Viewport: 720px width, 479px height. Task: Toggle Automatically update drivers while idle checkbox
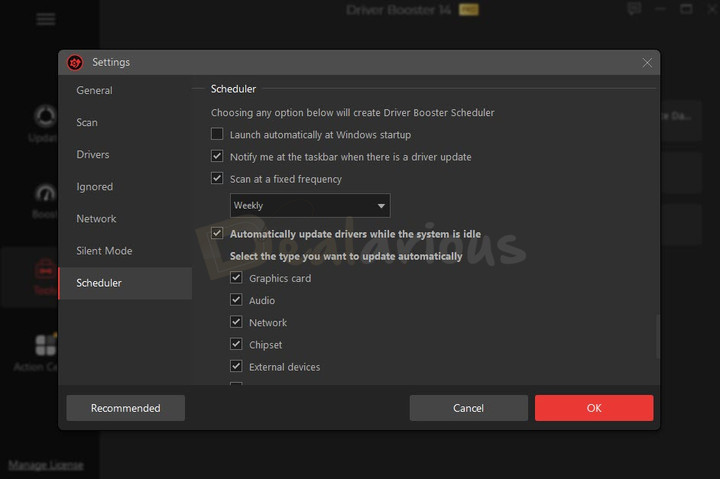tap(217, 233)
